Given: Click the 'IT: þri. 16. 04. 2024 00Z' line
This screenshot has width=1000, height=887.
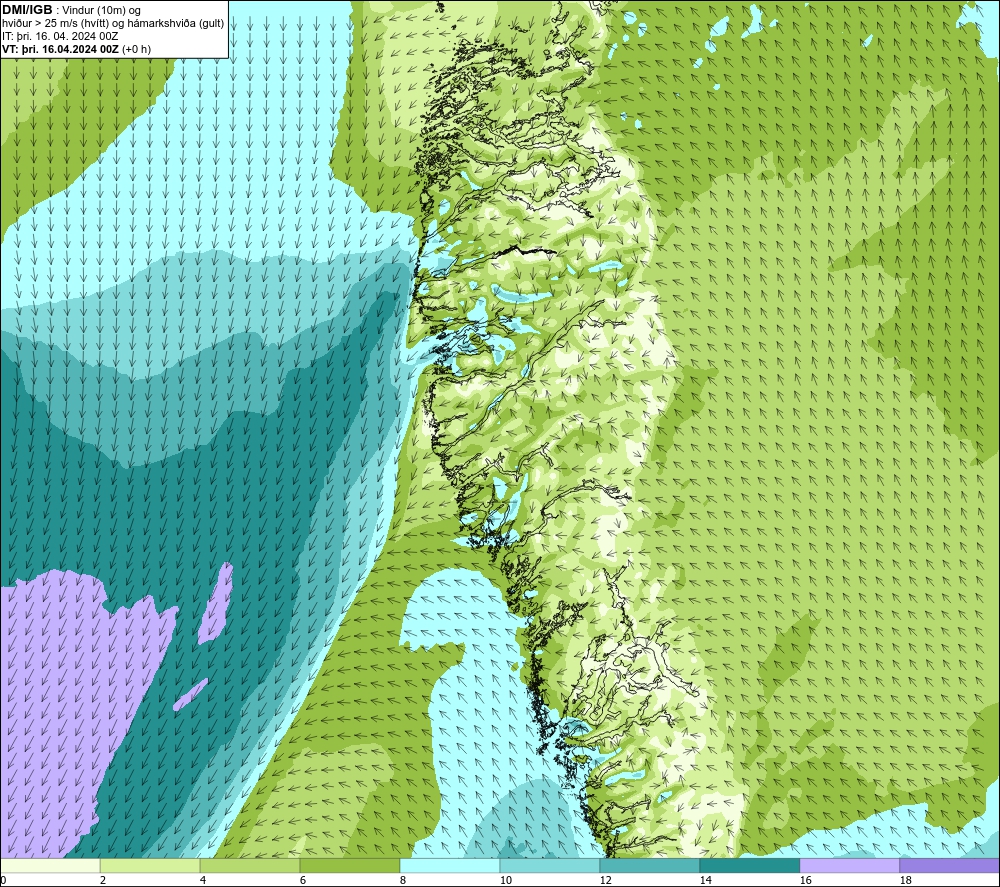Looking at the screenshot, I should 60,36.
